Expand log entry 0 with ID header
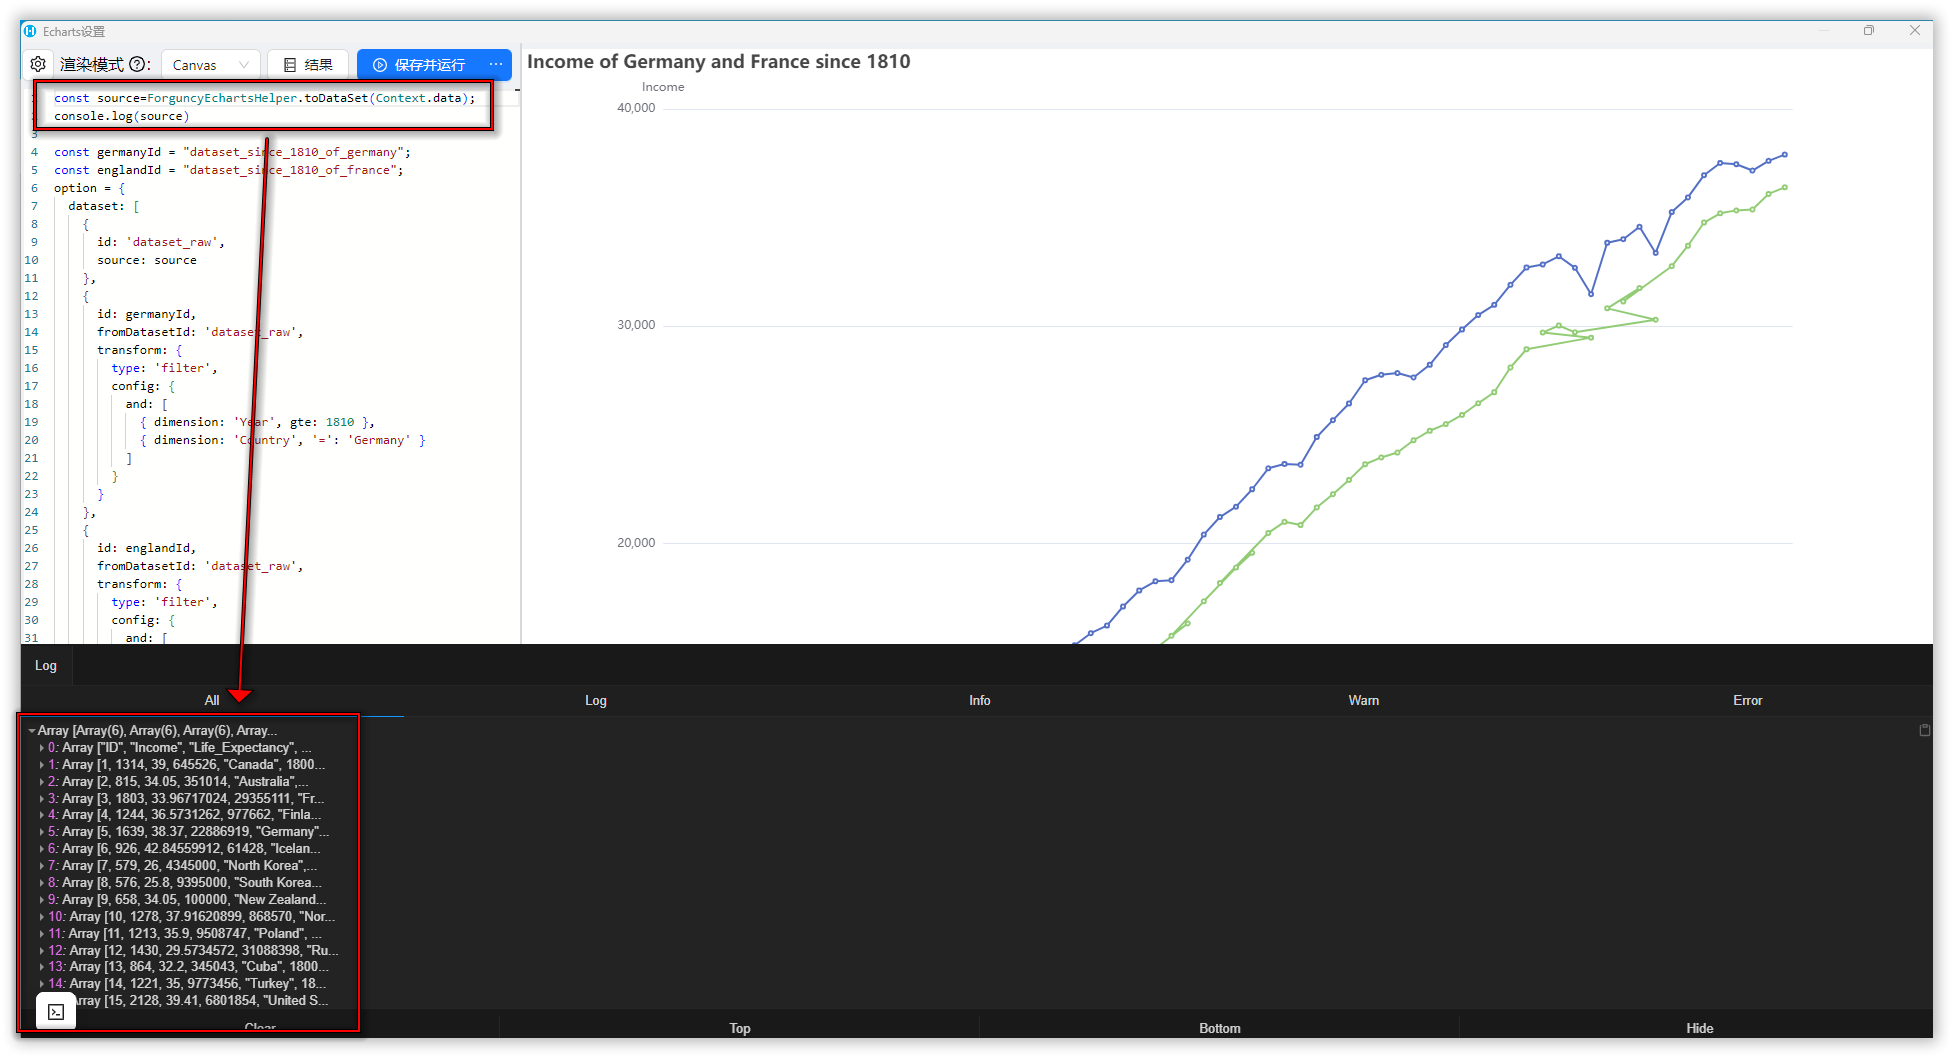This screenshot has width=1953, height=1058. tap(42, 748)
